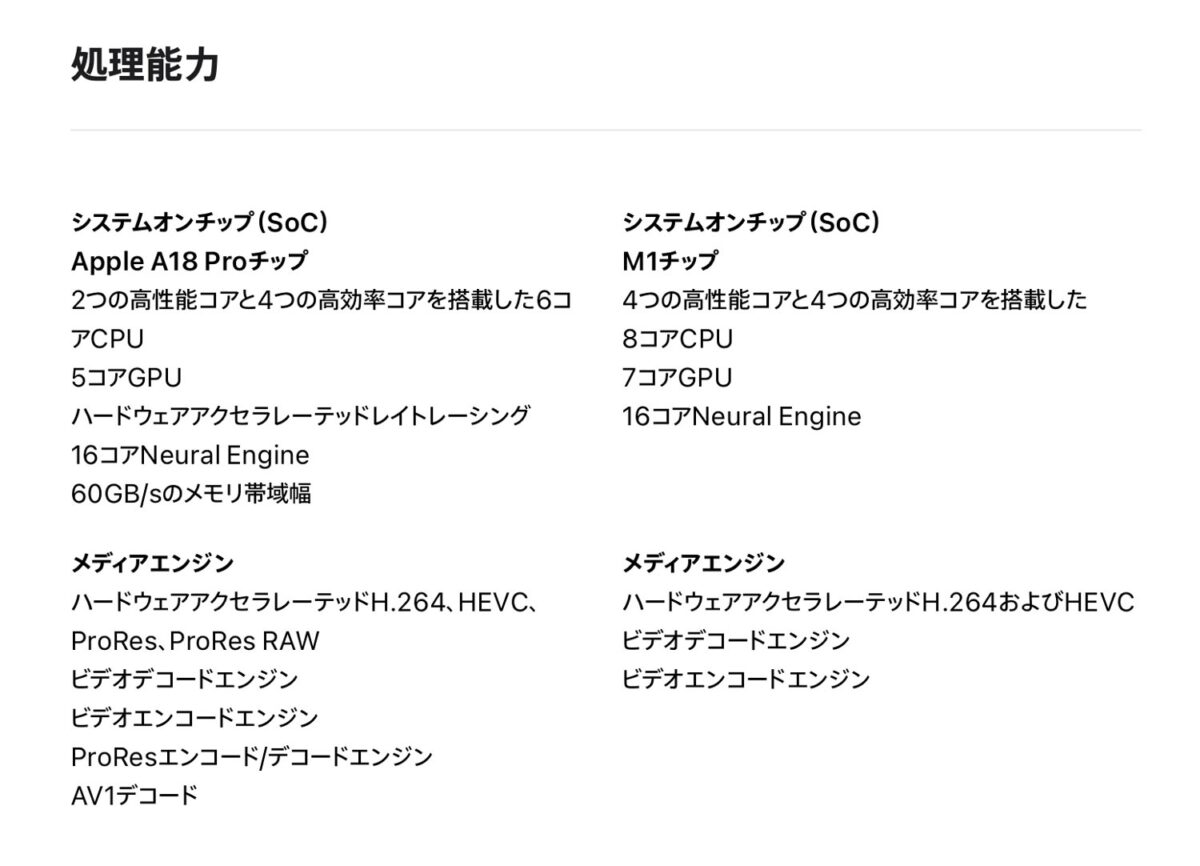Image resolution: width=1200 pixels, height=866 pixels.
Task: Click the システムオンチップ heading above Apple A18 Pro
Action: [x=199, y=222]
